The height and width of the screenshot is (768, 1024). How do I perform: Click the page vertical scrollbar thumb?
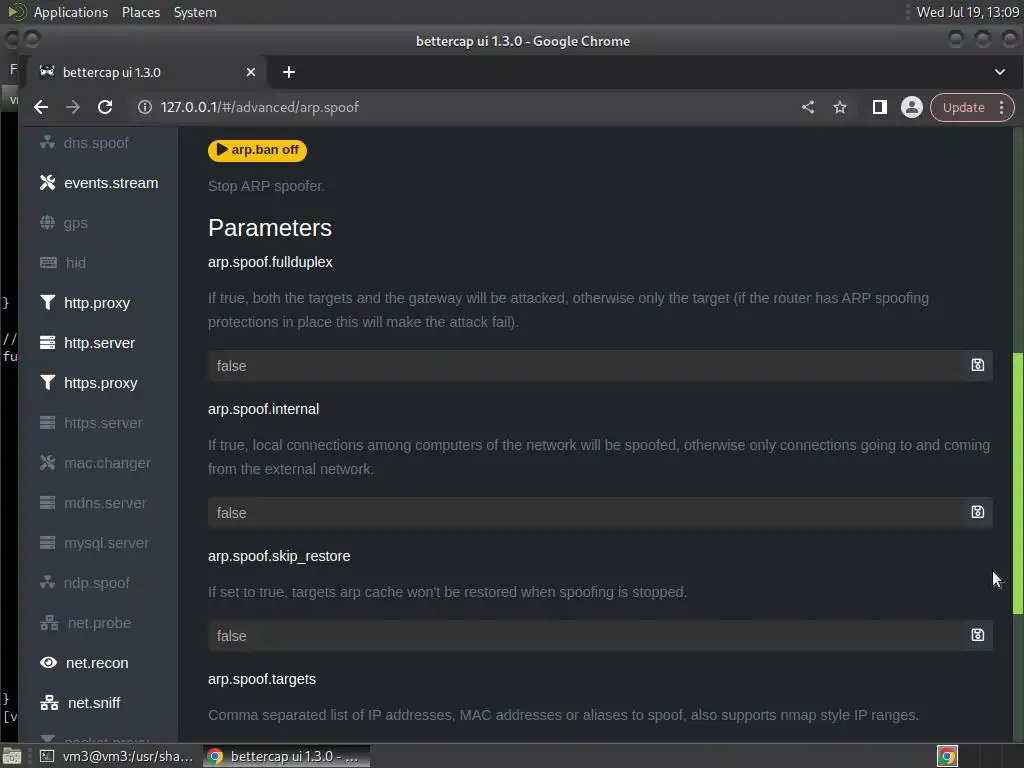[1017, 483]
